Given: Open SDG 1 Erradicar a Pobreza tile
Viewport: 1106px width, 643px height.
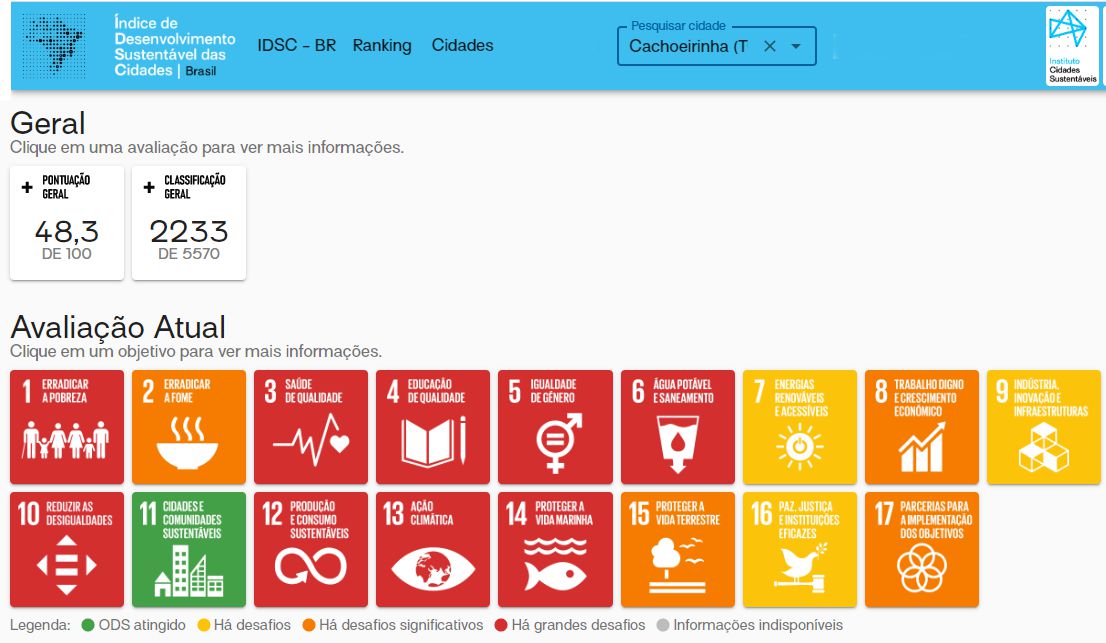Looking at the screenshot, I should [67, 427].
